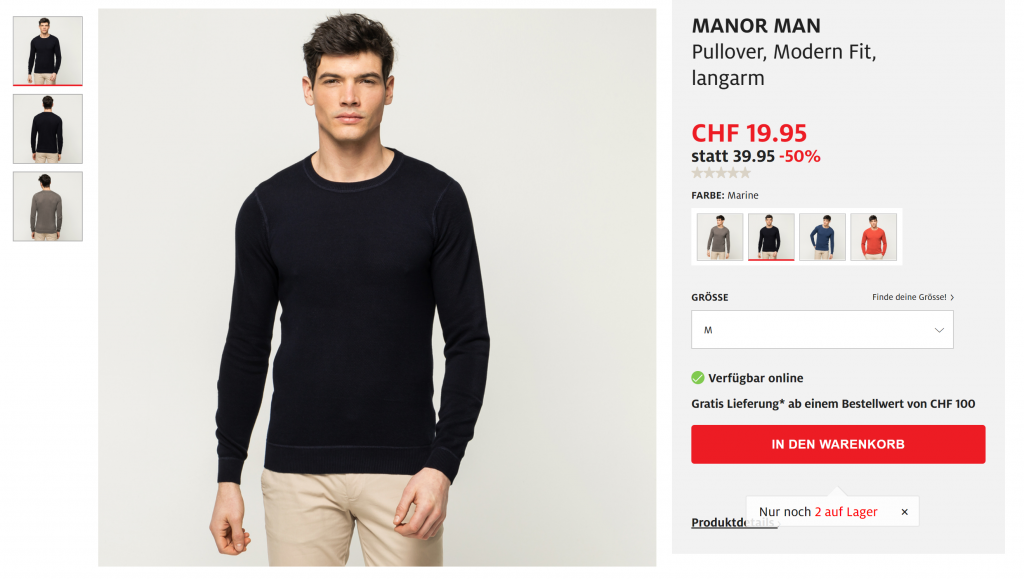Show the front-view thumbnail image
The image size is (1024, 579).
coord(48,51)
